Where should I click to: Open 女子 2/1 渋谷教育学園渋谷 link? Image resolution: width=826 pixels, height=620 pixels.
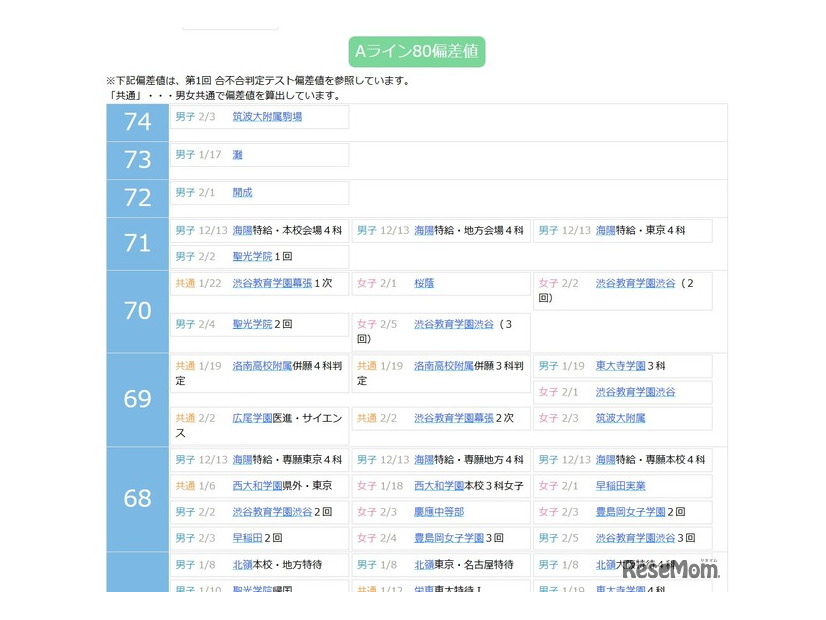[635, 392]
